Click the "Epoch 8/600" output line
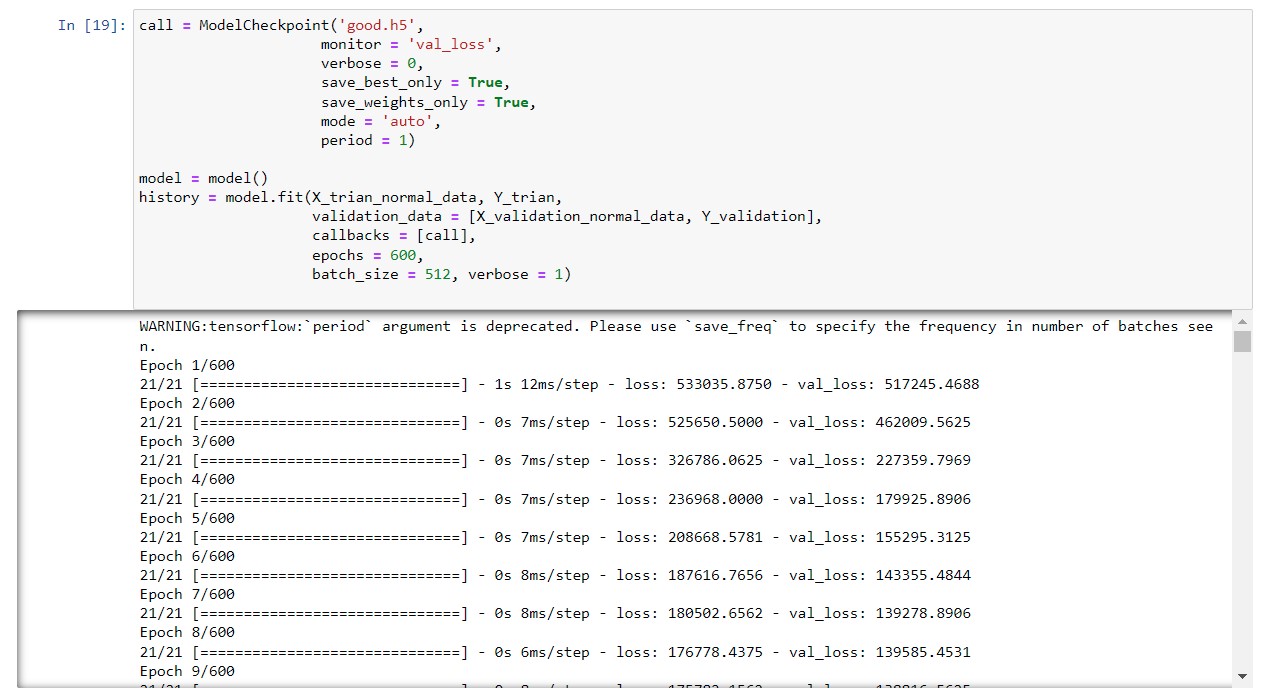Image resolution: width=1266 pixels, height=698 pixels. click(x=187, y=632)
